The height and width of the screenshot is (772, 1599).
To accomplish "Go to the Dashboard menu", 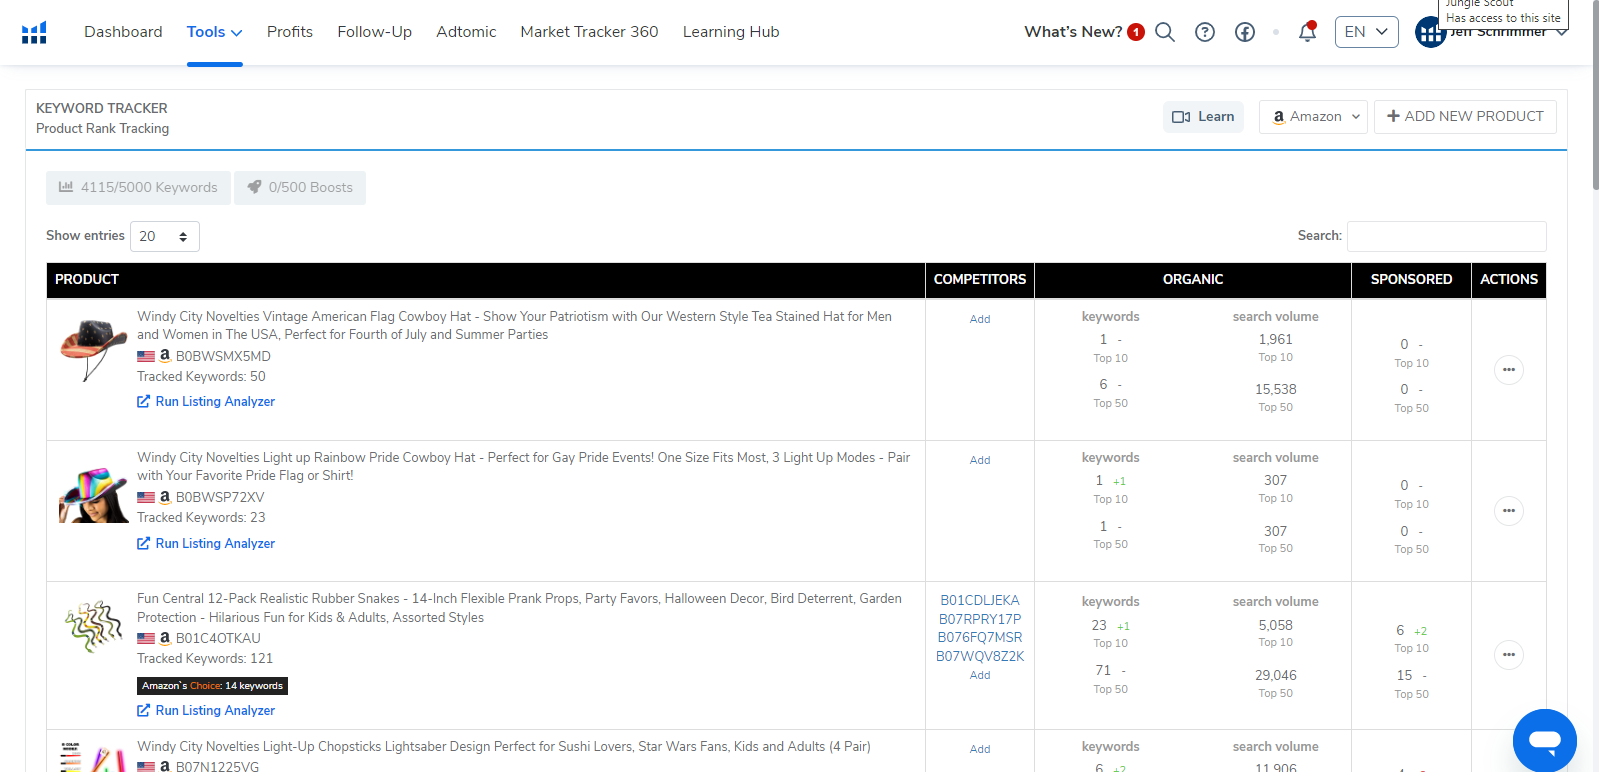I will pos(123,32).
